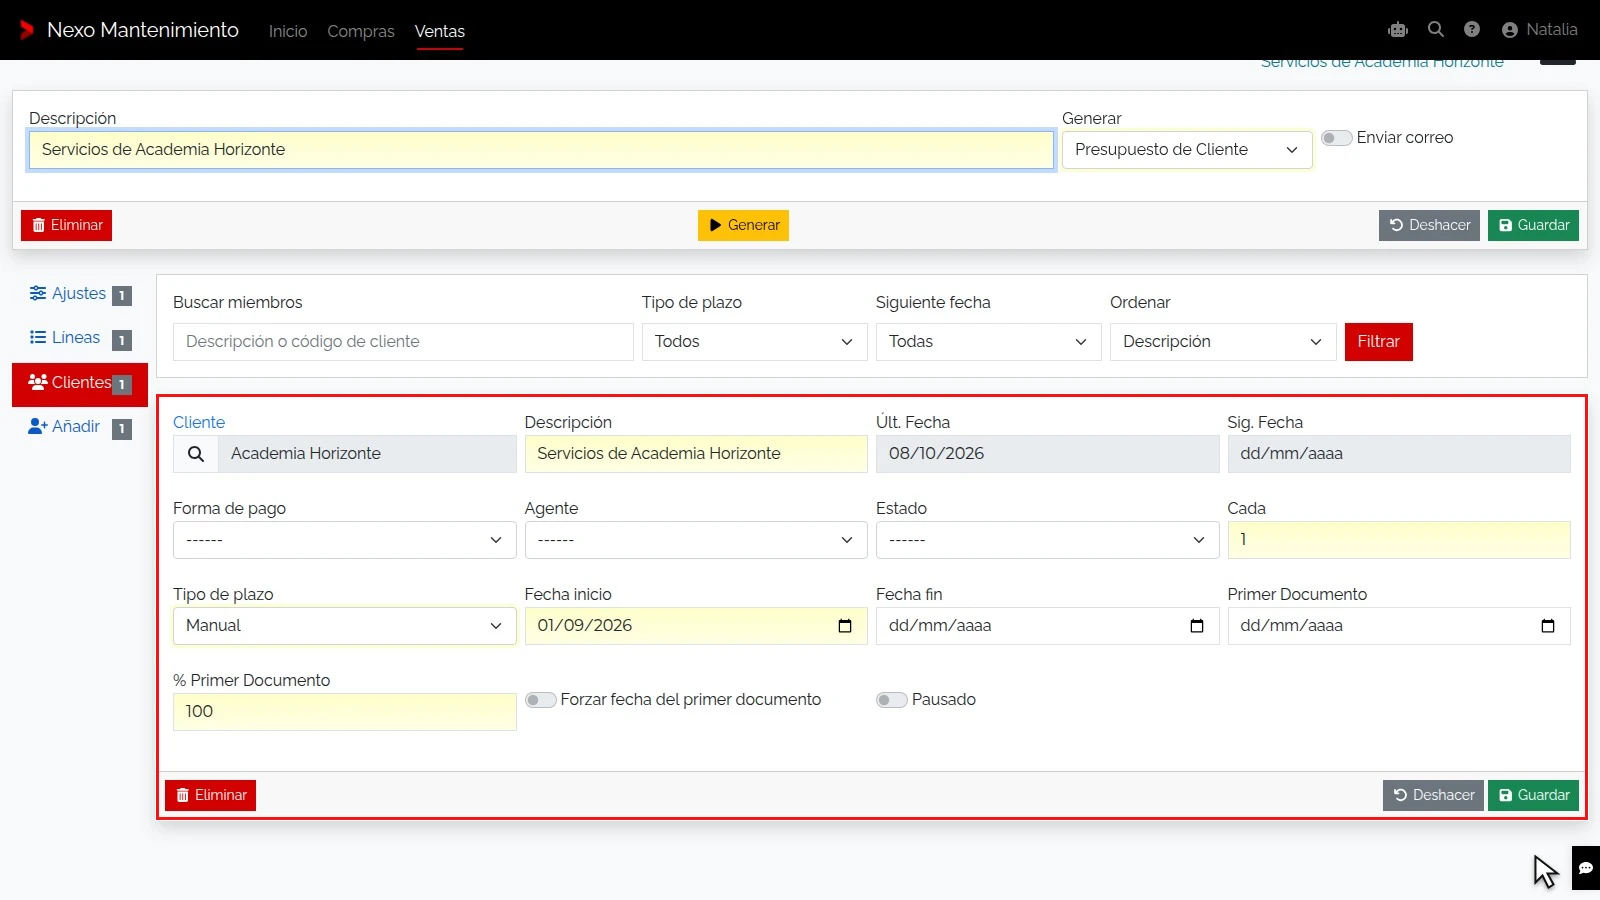Click the Nexo Mantenimiento logo icon
This screenshot has height=900, width=1600.
coord(27,30)
